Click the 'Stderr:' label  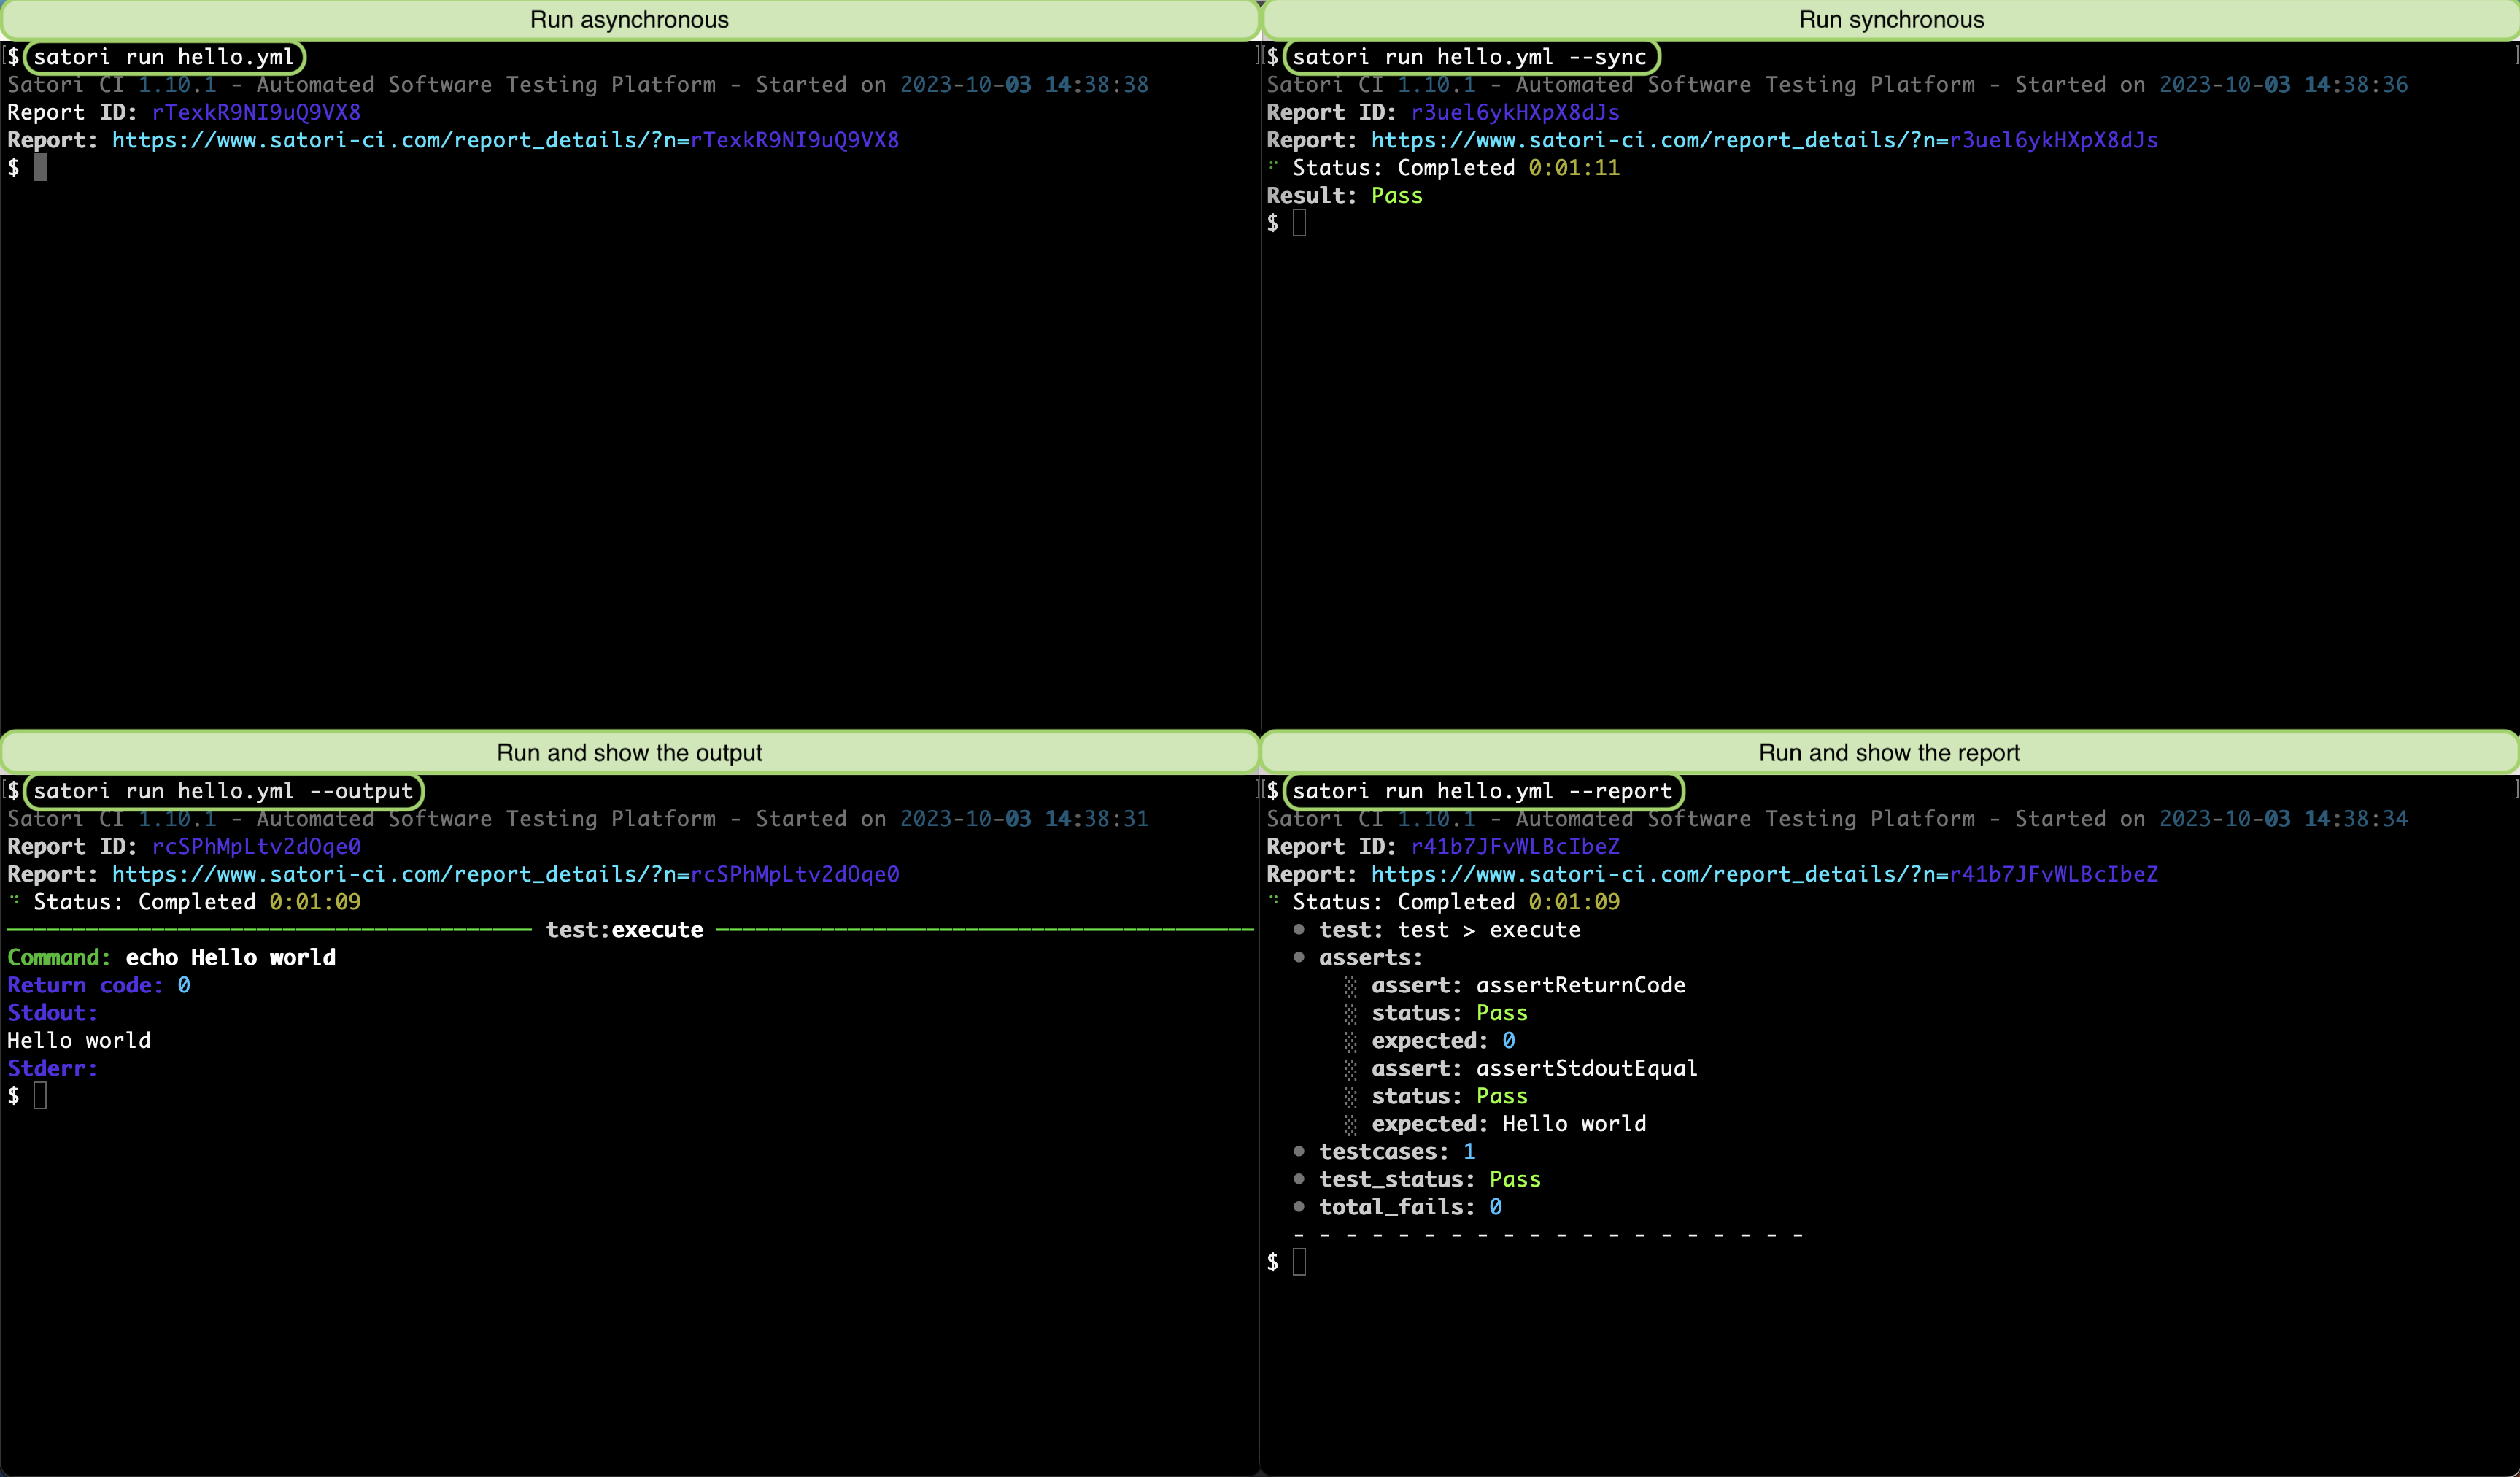pyautogui.click(x=52, y=1068)
